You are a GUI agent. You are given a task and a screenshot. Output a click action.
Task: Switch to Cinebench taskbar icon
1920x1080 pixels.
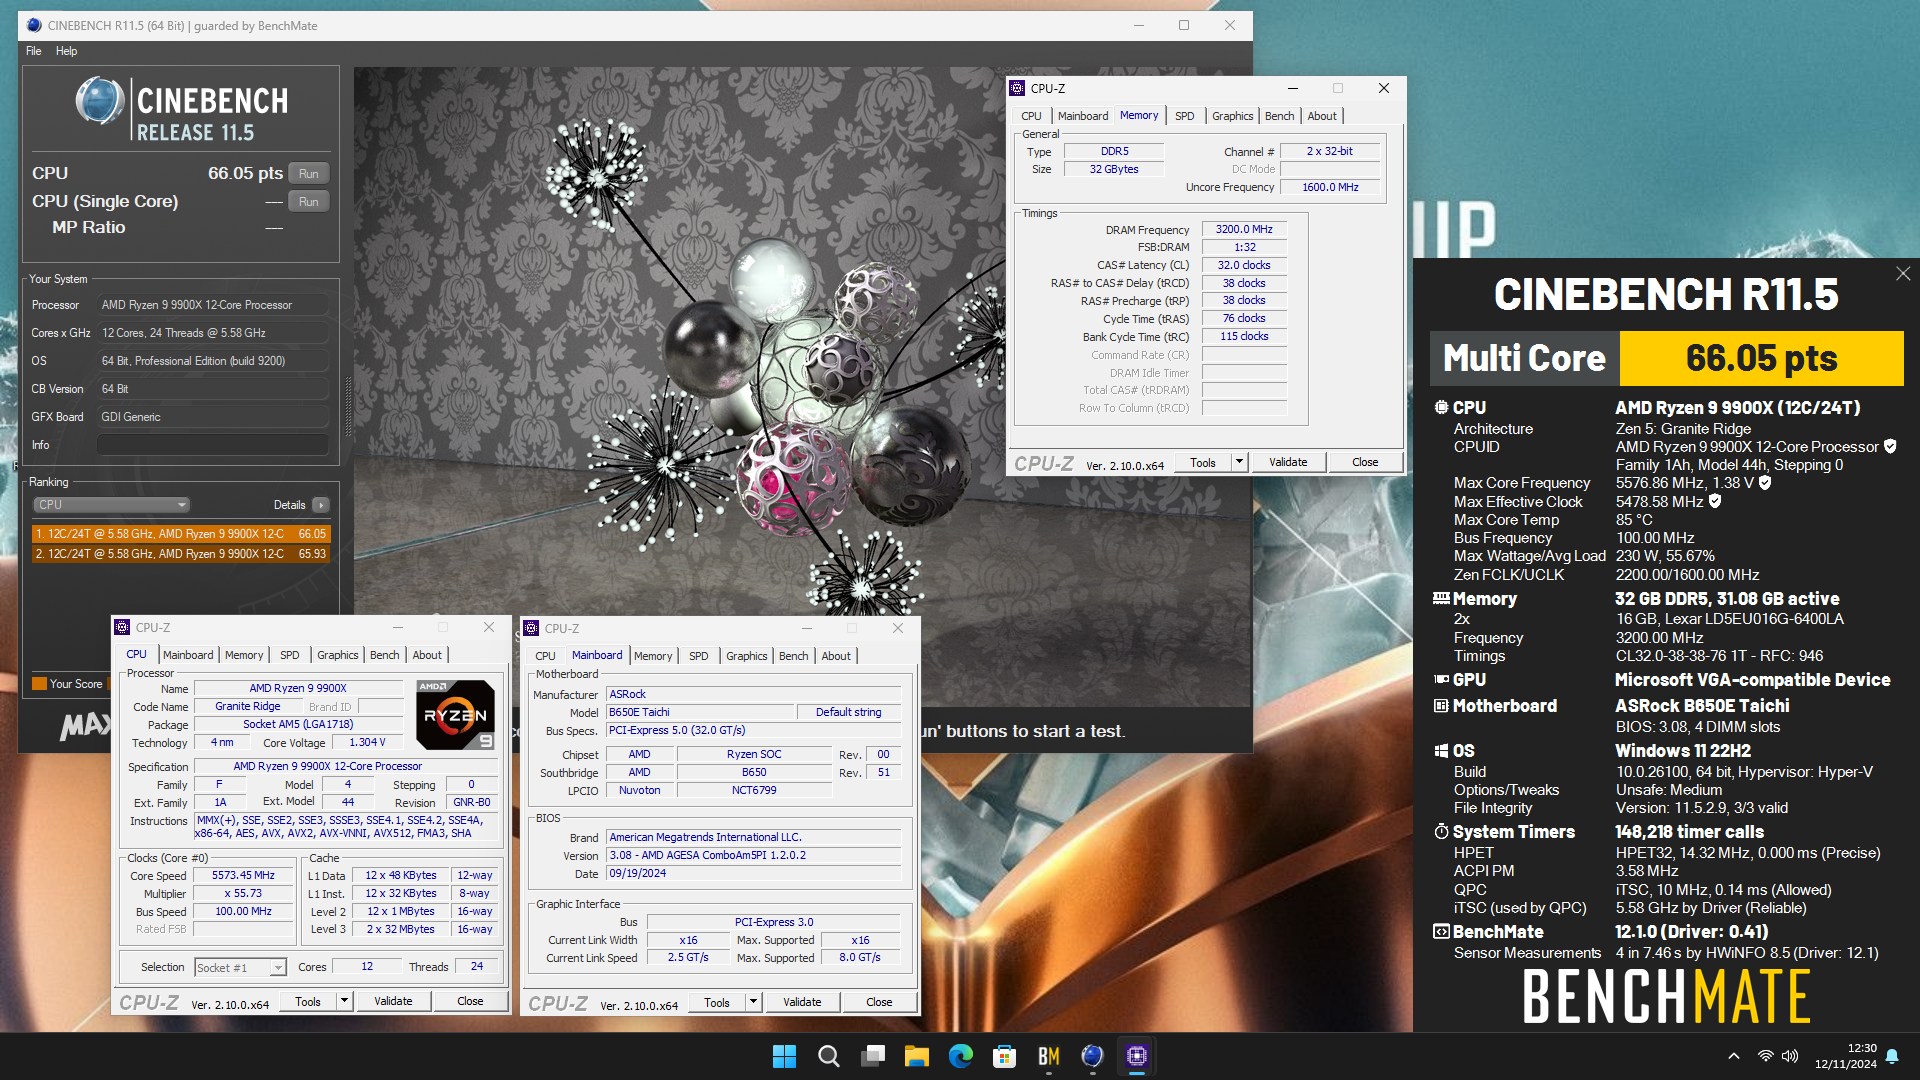pyautogui.click(x=1093, y=1056)
